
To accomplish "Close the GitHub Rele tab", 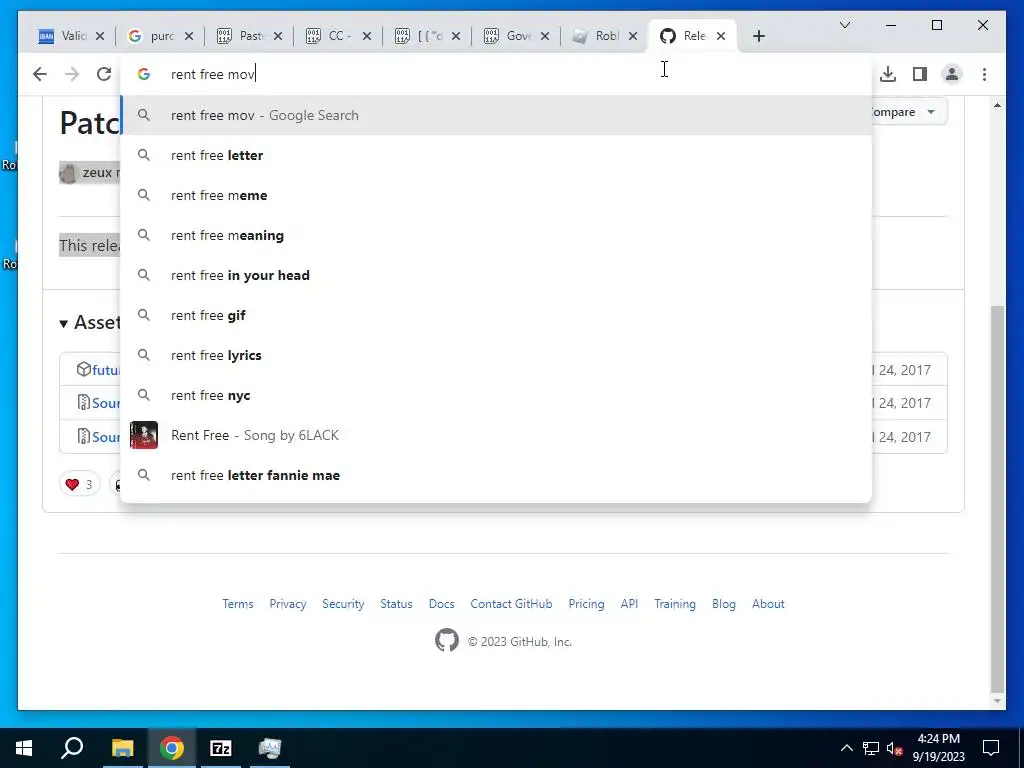I will [x=721, y=36].
